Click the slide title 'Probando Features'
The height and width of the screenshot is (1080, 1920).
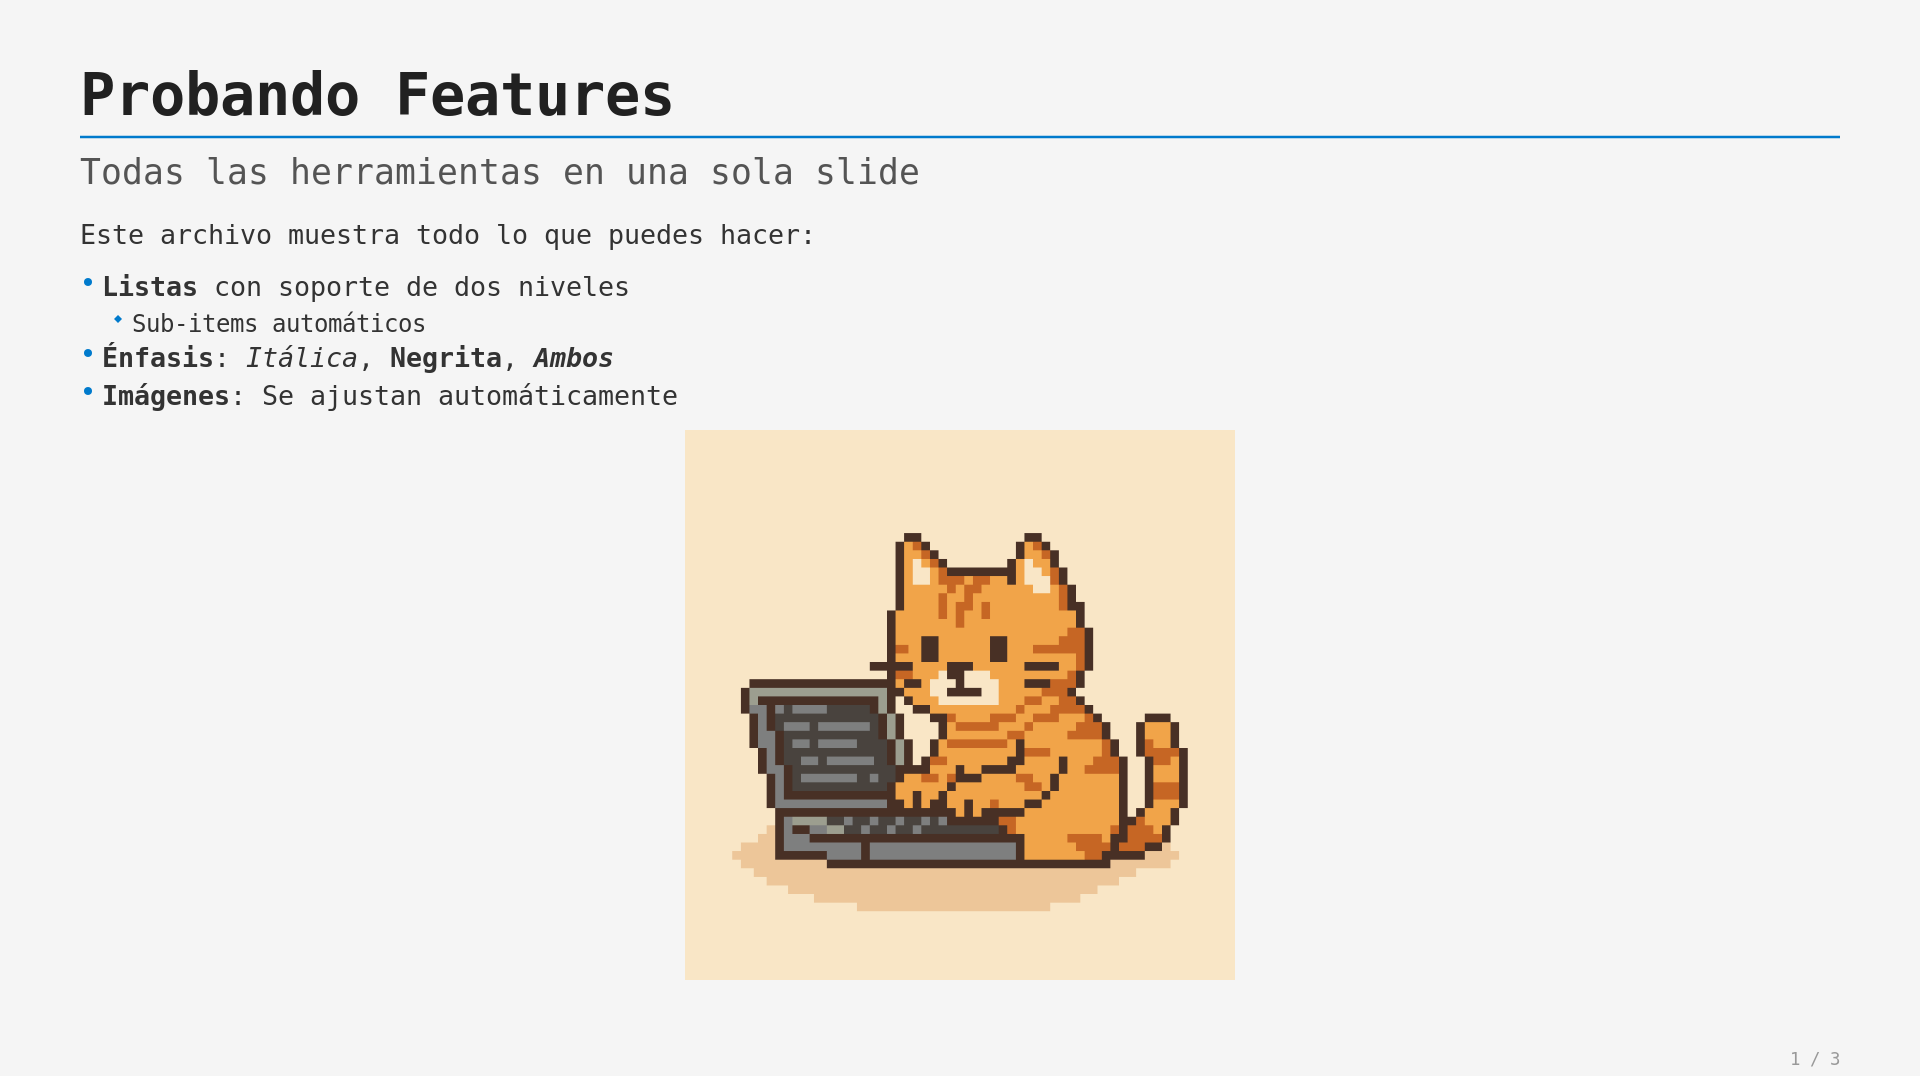point(376,96)
